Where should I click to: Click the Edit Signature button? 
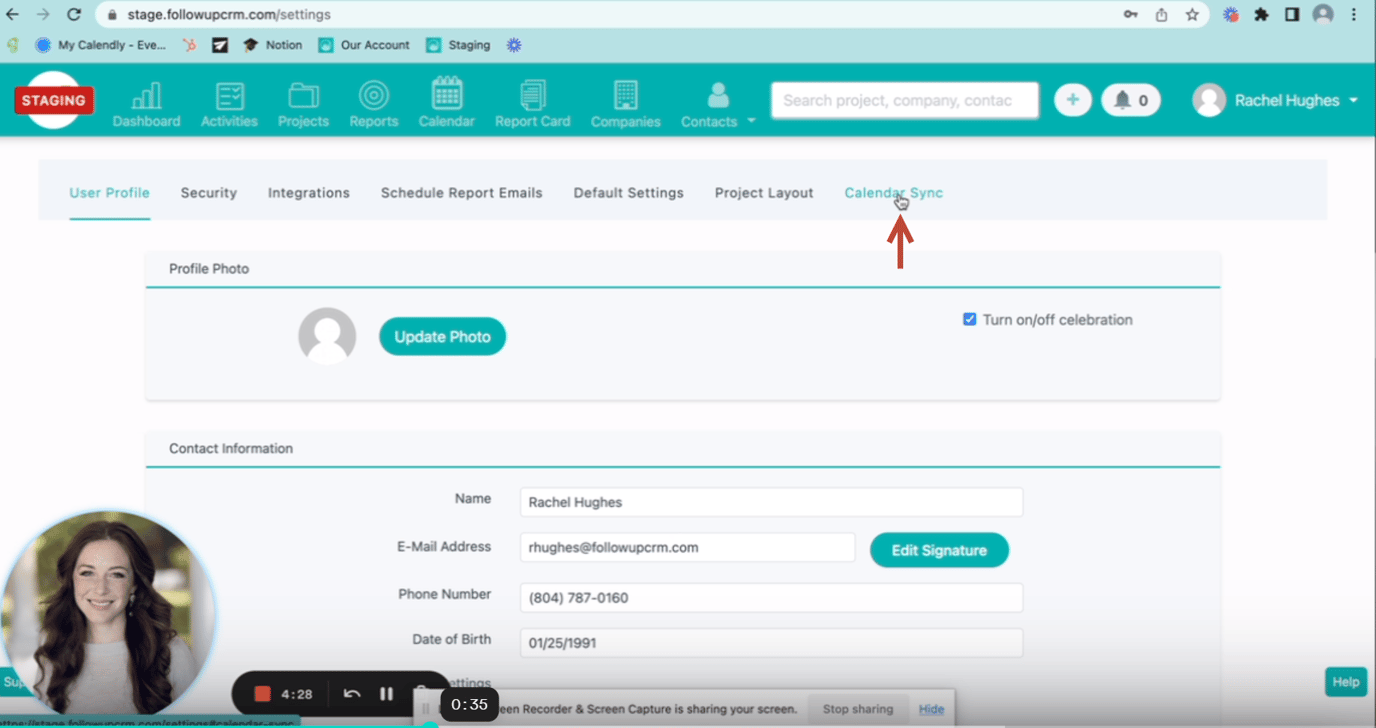click(938, 550)
